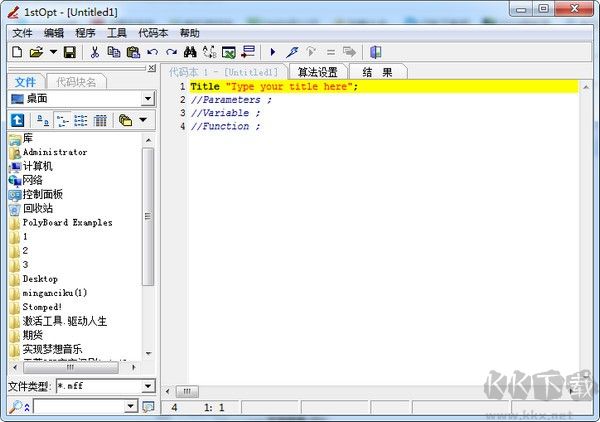600x422 pixels.
Task: Redo the last edit
Action: (x=171, y=52)
